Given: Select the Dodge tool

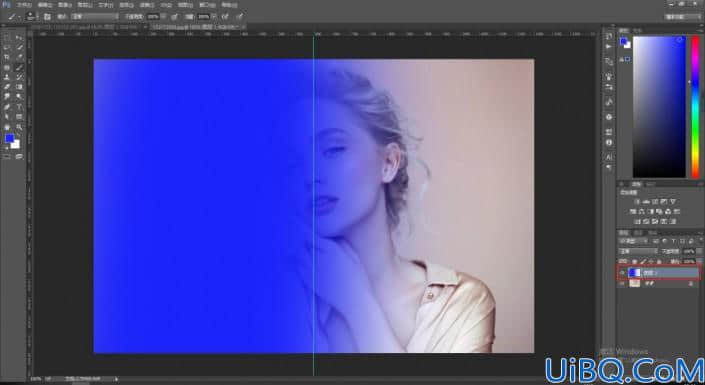Looking at the screenshot, I should (x=19, y=97).
